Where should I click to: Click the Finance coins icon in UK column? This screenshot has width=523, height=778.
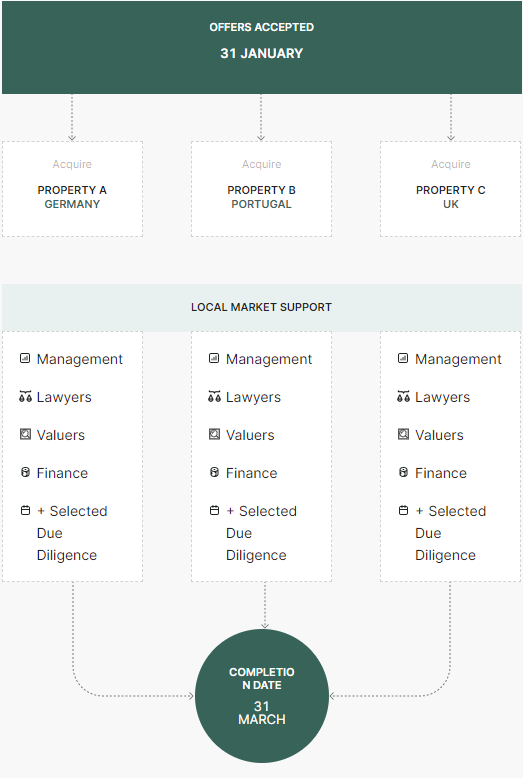tap(403, 472)
